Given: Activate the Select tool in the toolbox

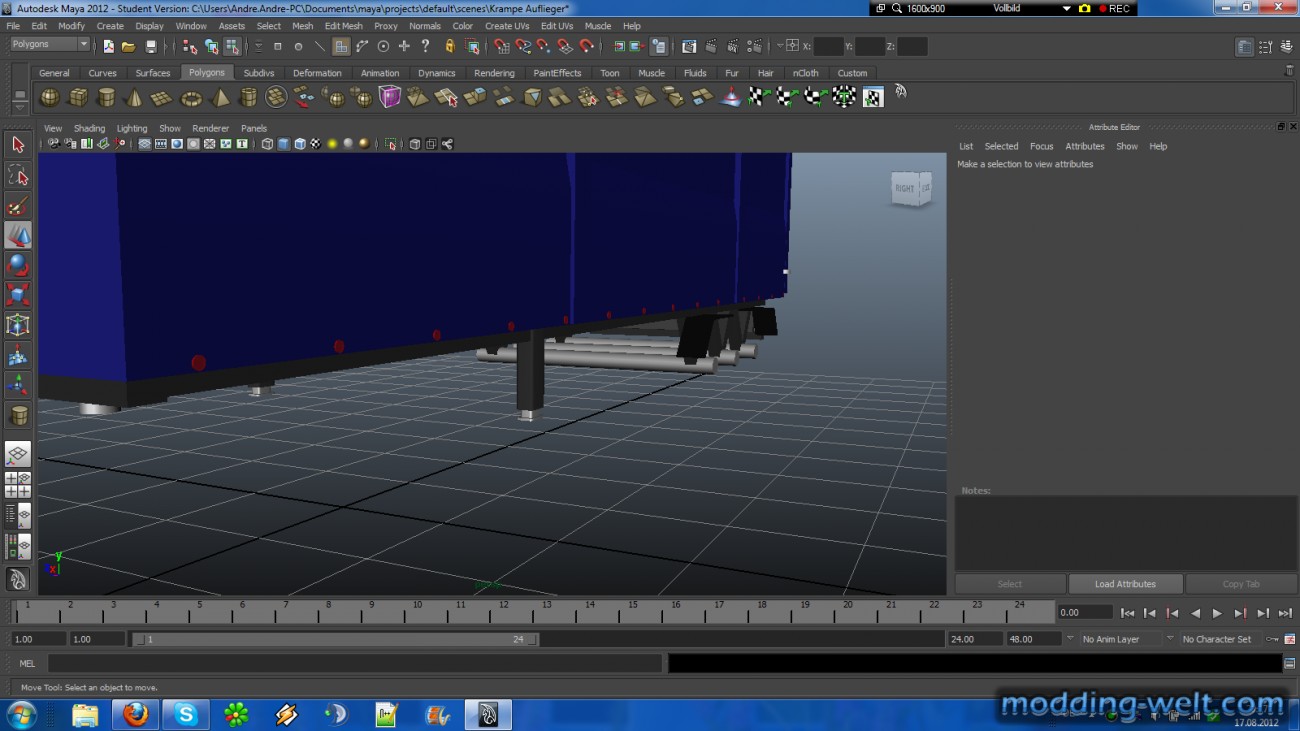Looking at the screenshot, I should (18, 145).
